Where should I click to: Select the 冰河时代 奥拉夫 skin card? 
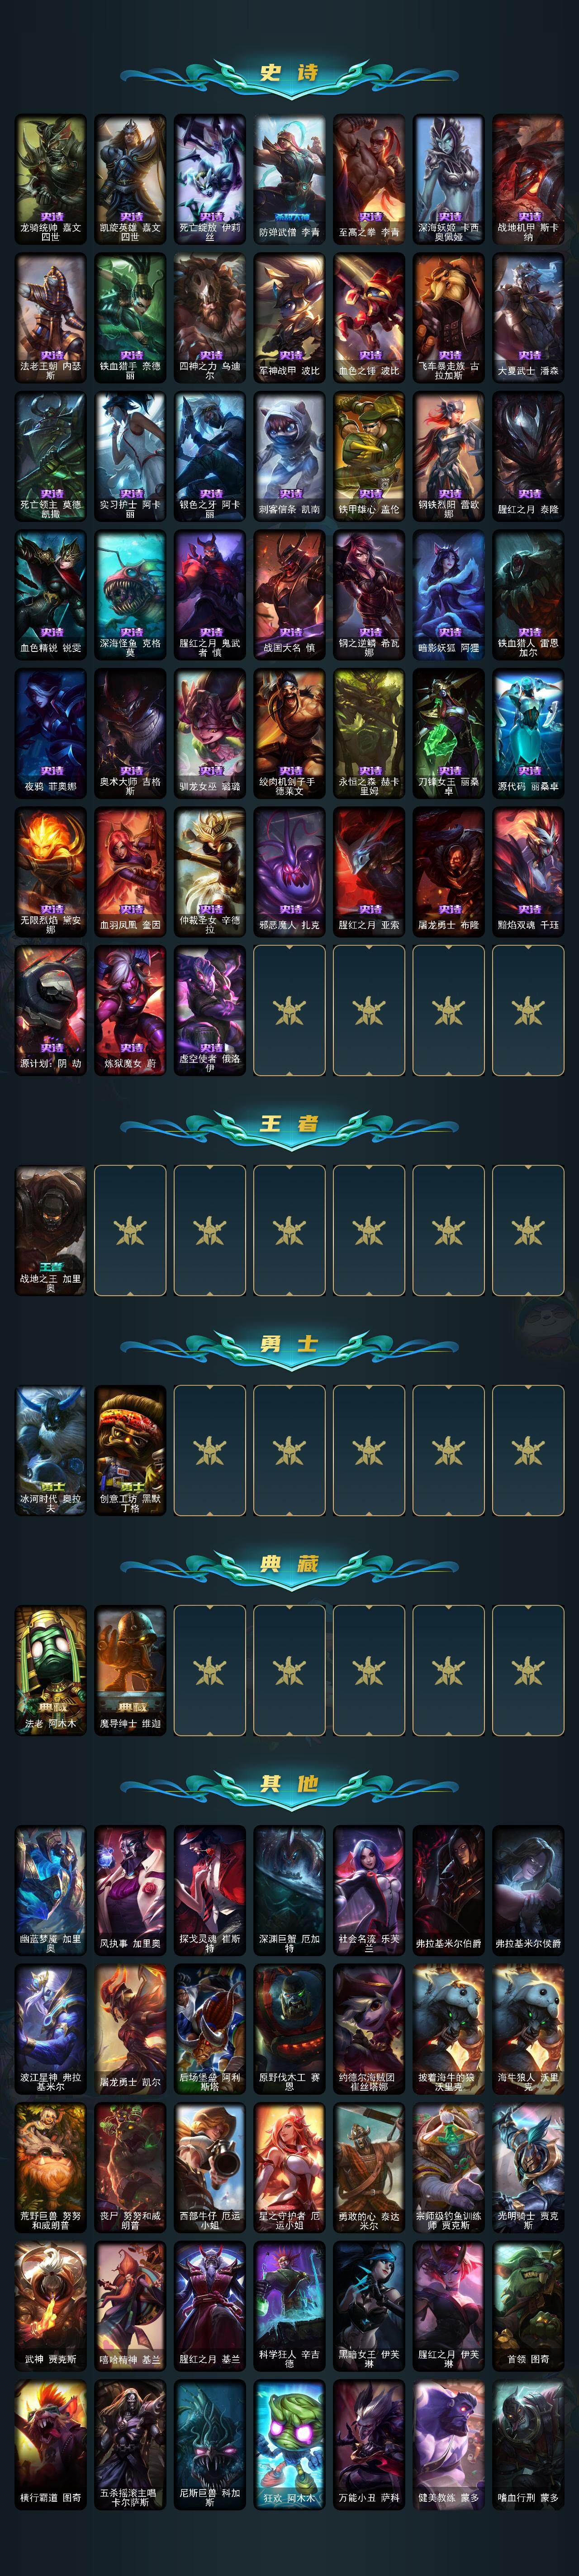[50, 1451]
